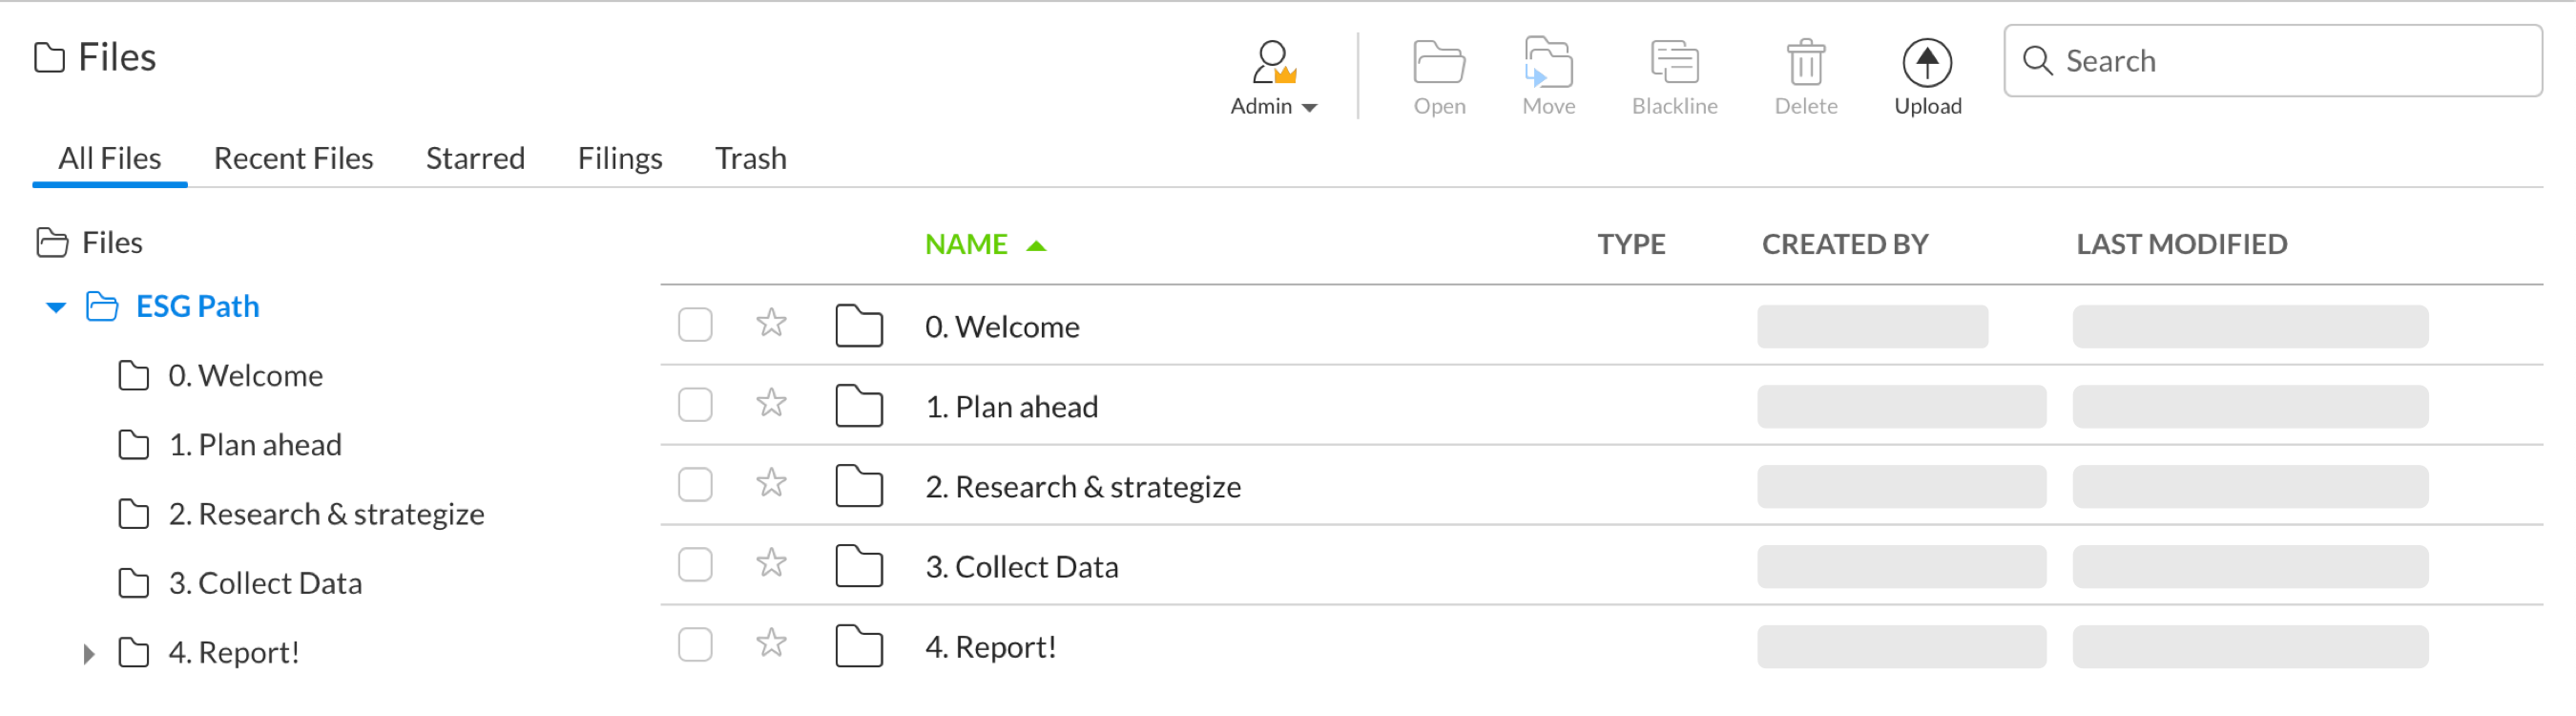Image resolution: width=2576 pixels, height=716 pixels.
Task: Switch to the Starred tab
Action: tap(475, 158)
